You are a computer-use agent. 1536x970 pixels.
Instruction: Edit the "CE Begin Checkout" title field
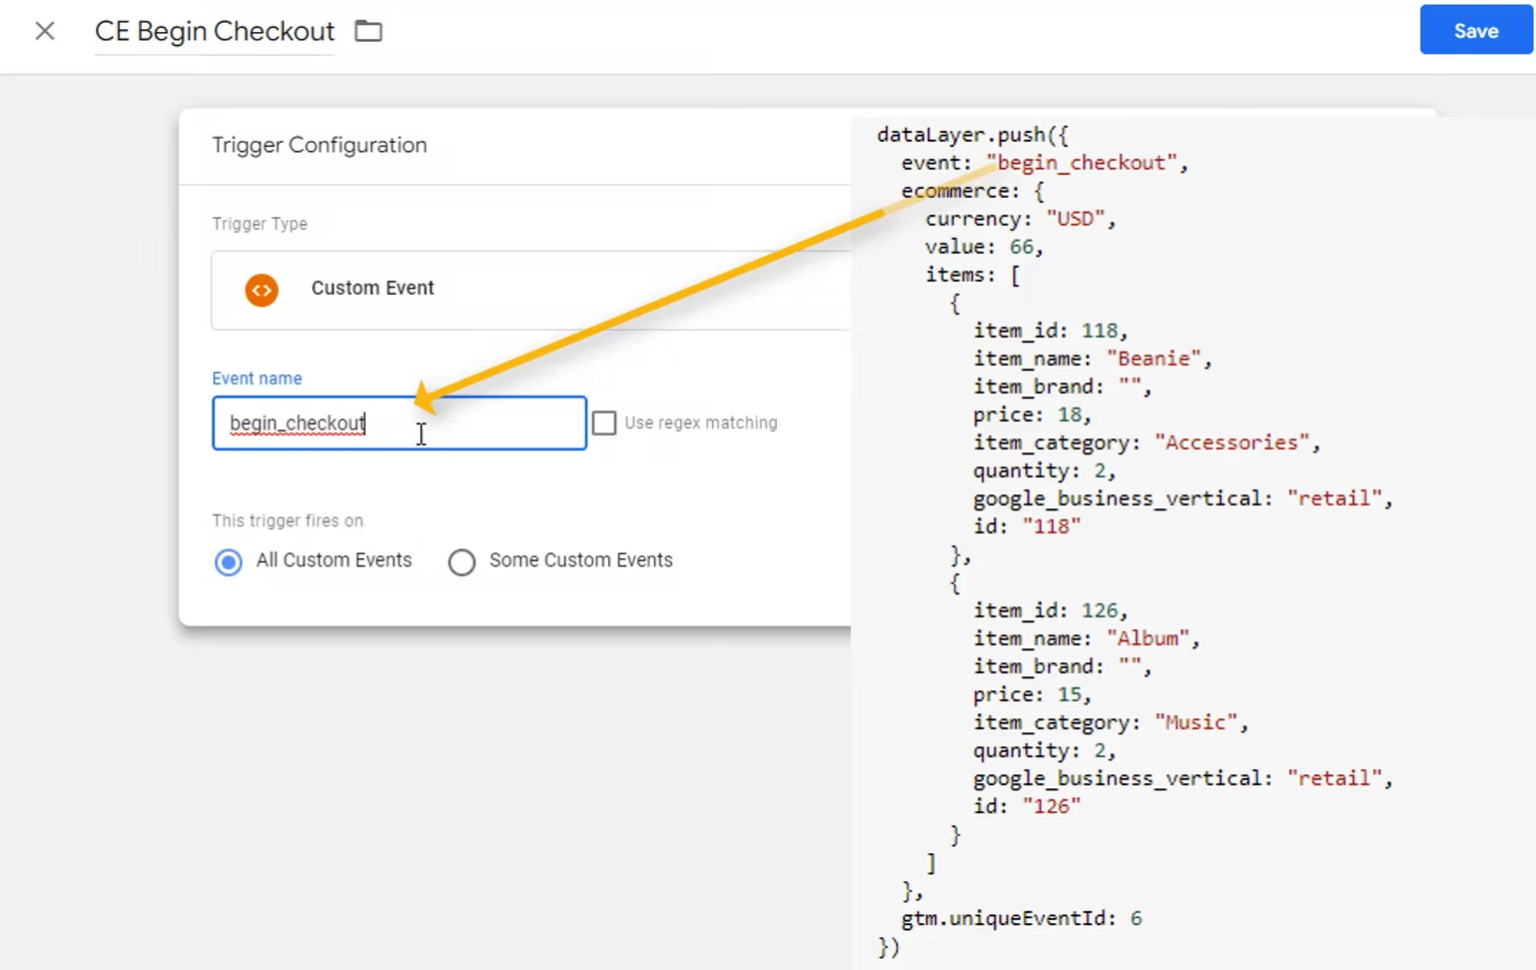coord(213,31)
